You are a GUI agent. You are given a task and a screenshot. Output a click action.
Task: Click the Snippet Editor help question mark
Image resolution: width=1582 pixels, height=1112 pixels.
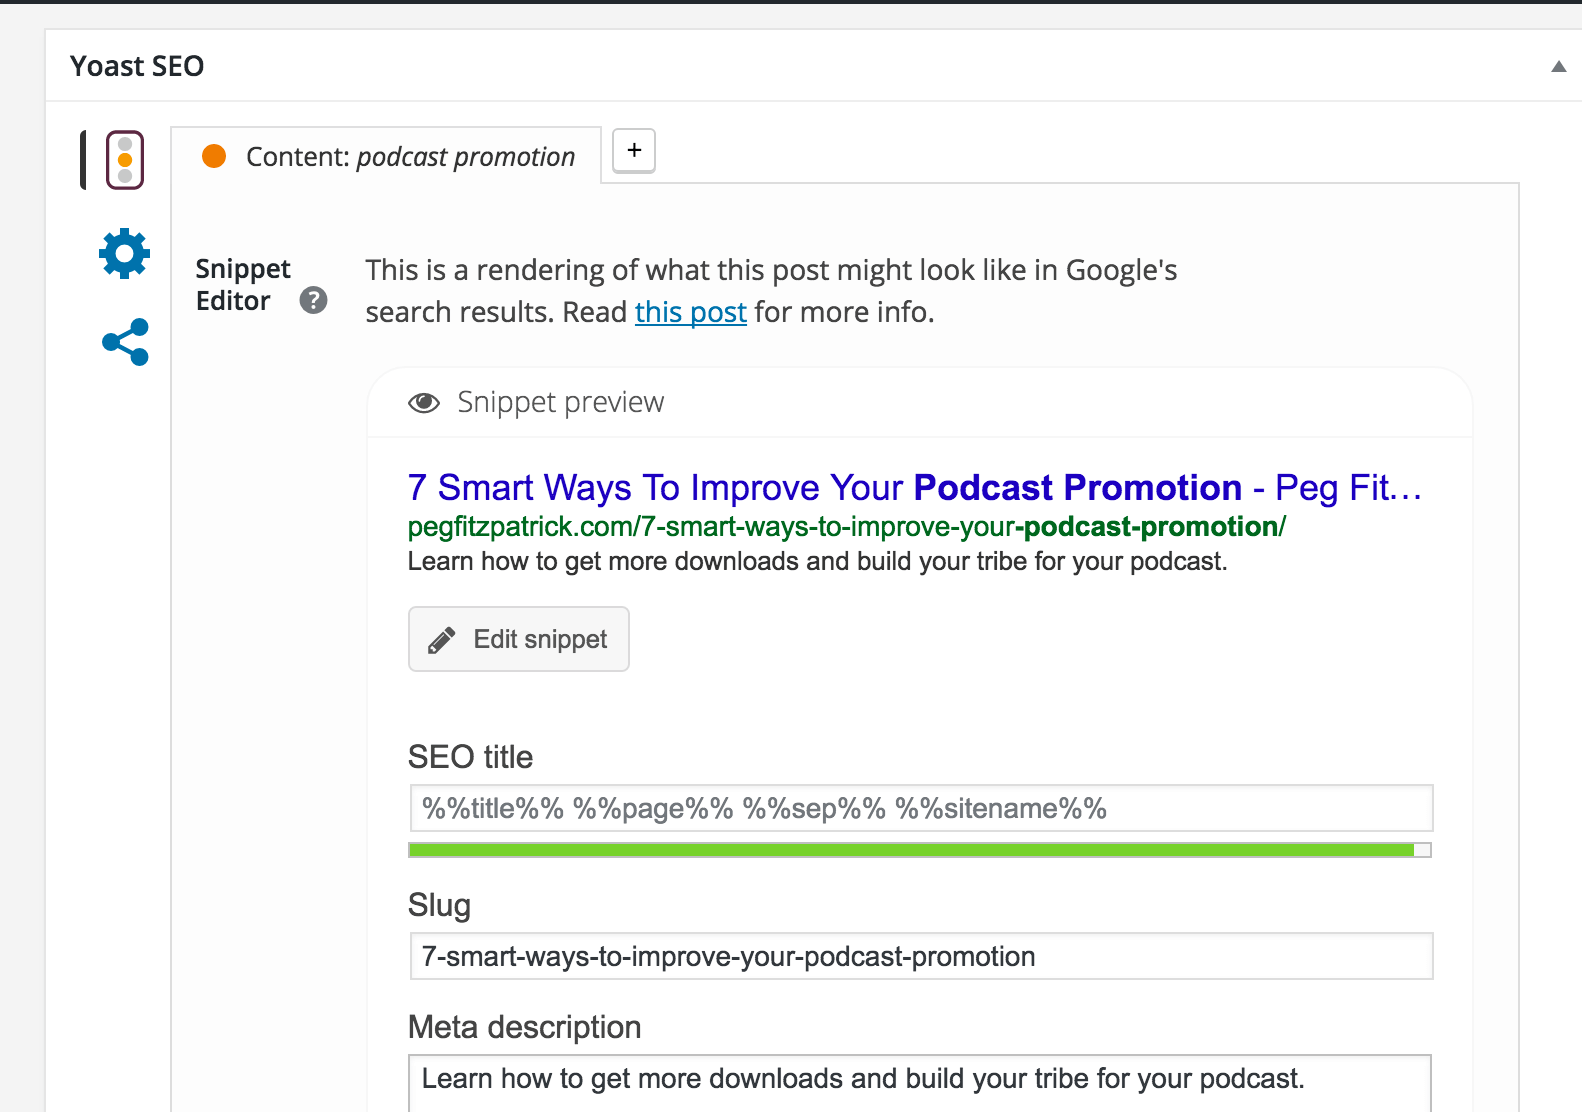[313, 300]
